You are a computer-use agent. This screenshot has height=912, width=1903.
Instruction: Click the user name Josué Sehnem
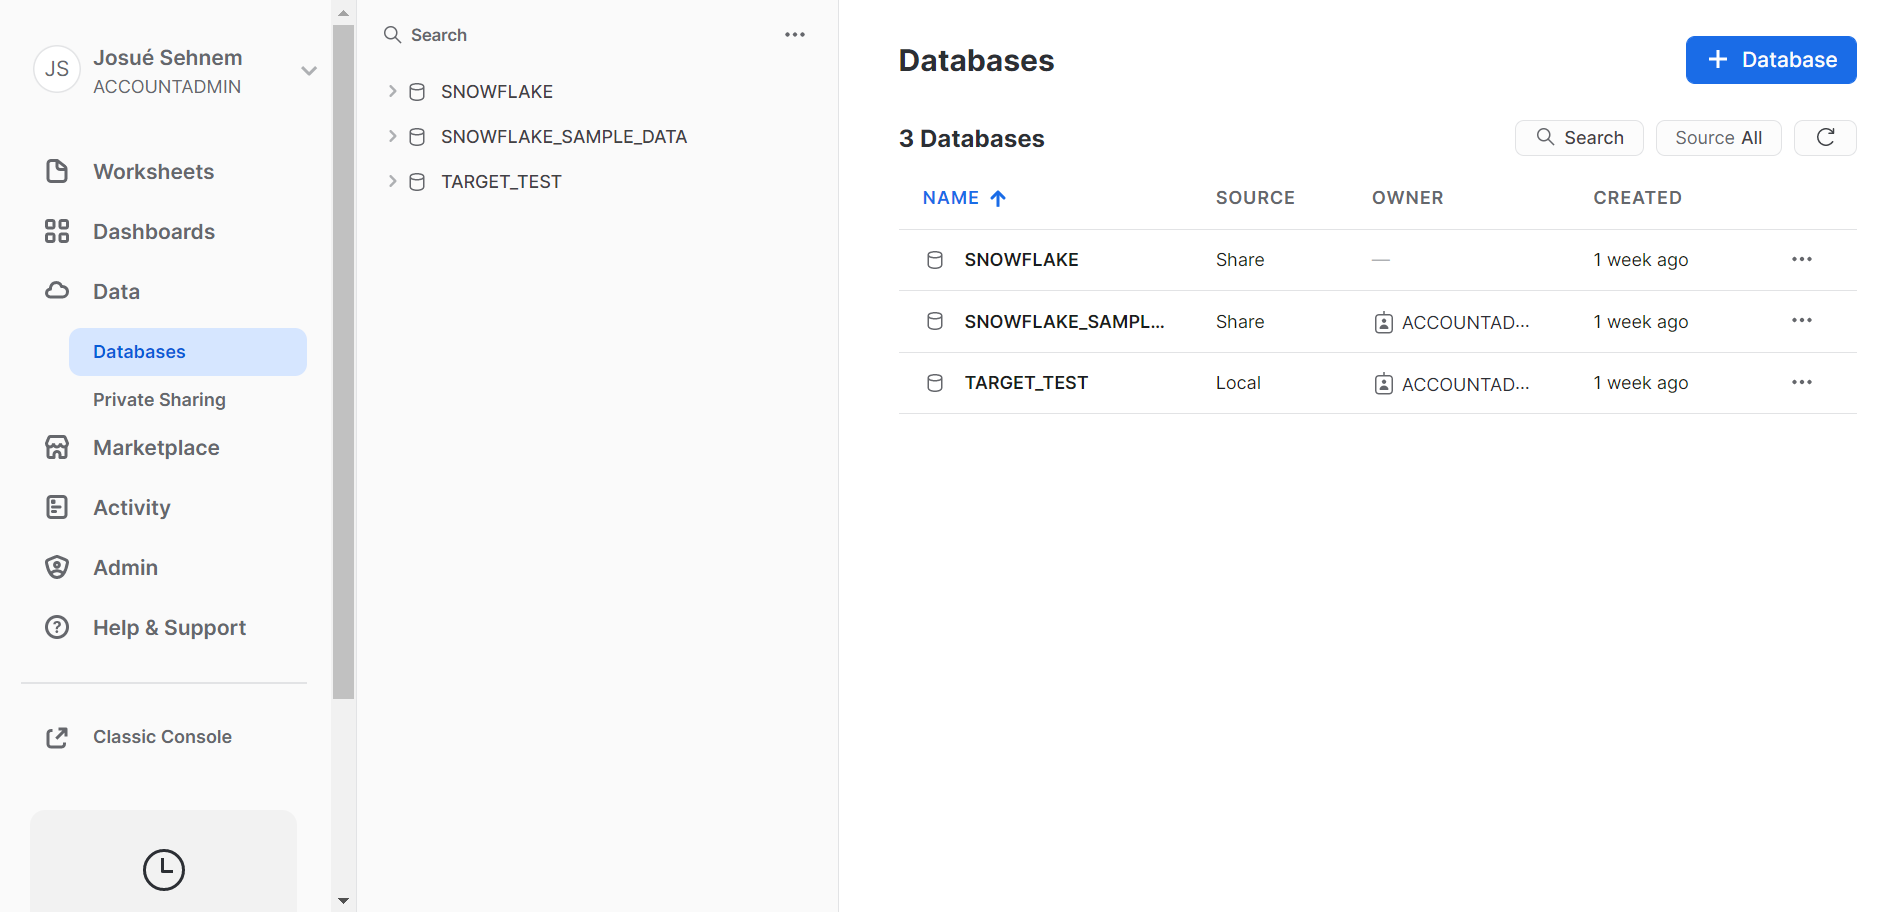[168, 58]
